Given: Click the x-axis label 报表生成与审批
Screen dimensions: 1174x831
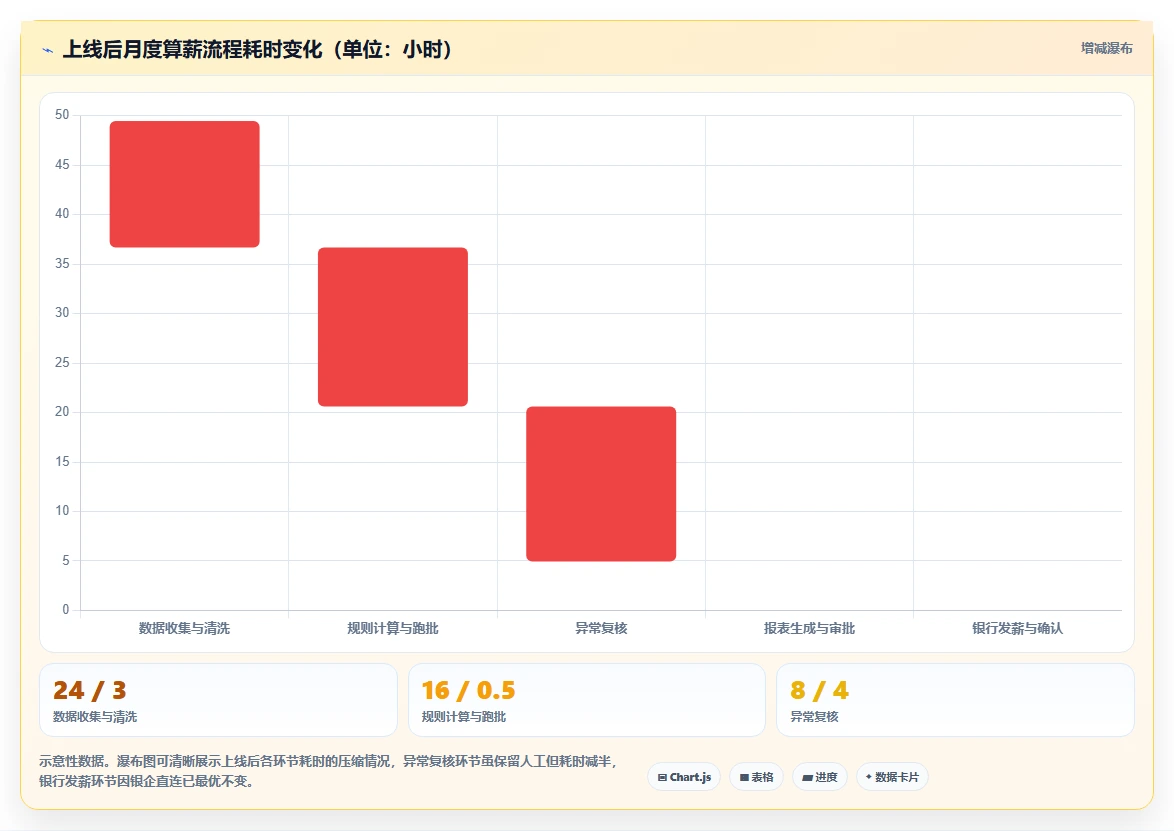Looking at the screenshot, I should point(809,628).
